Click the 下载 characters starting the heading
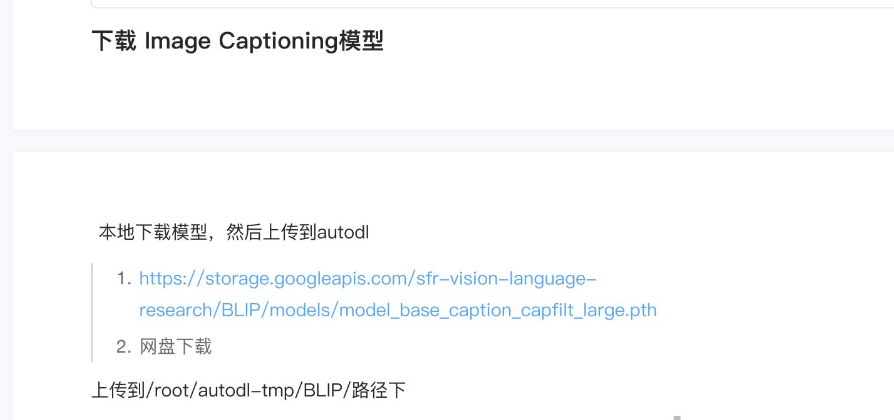894x420 pixels. 114,41
